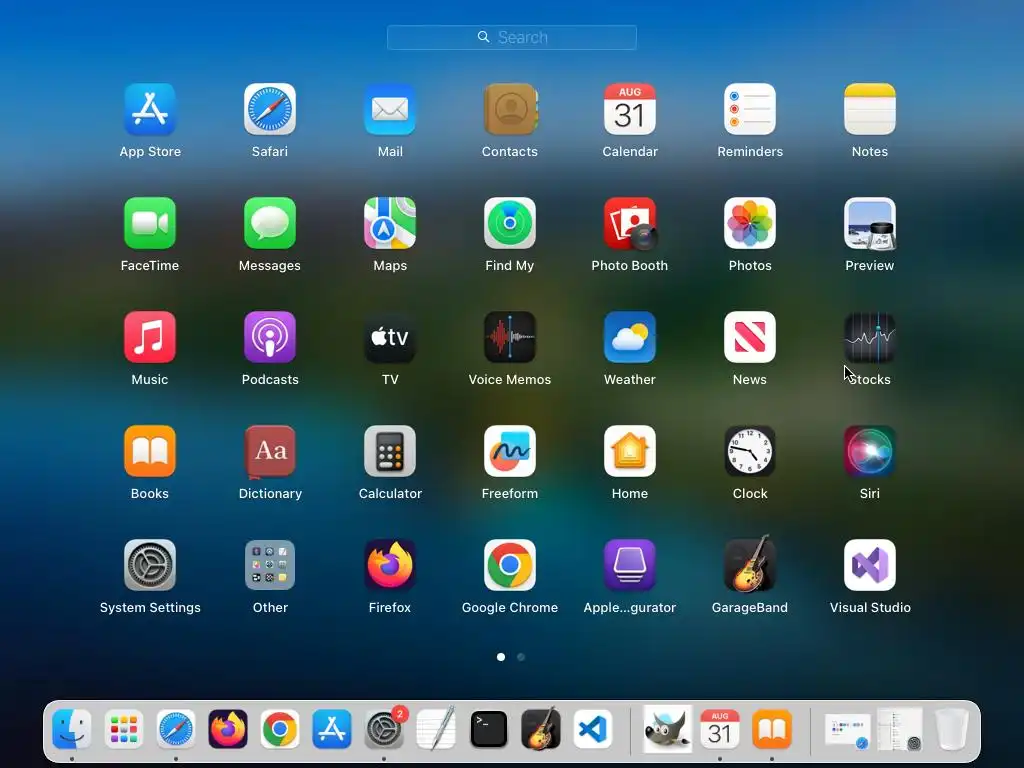
Task: Open Firefox from the Dock
Action: (228, 729)
